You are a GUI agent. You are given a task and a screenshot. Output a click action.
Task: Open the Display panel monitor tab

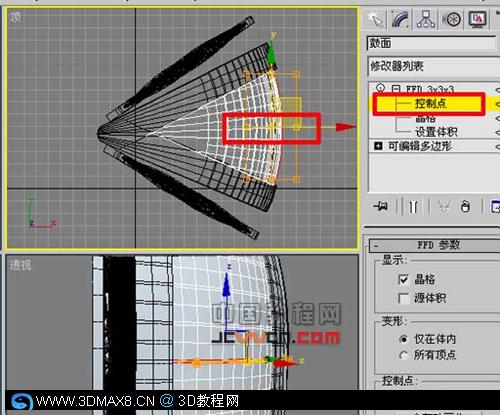[477, 20]
